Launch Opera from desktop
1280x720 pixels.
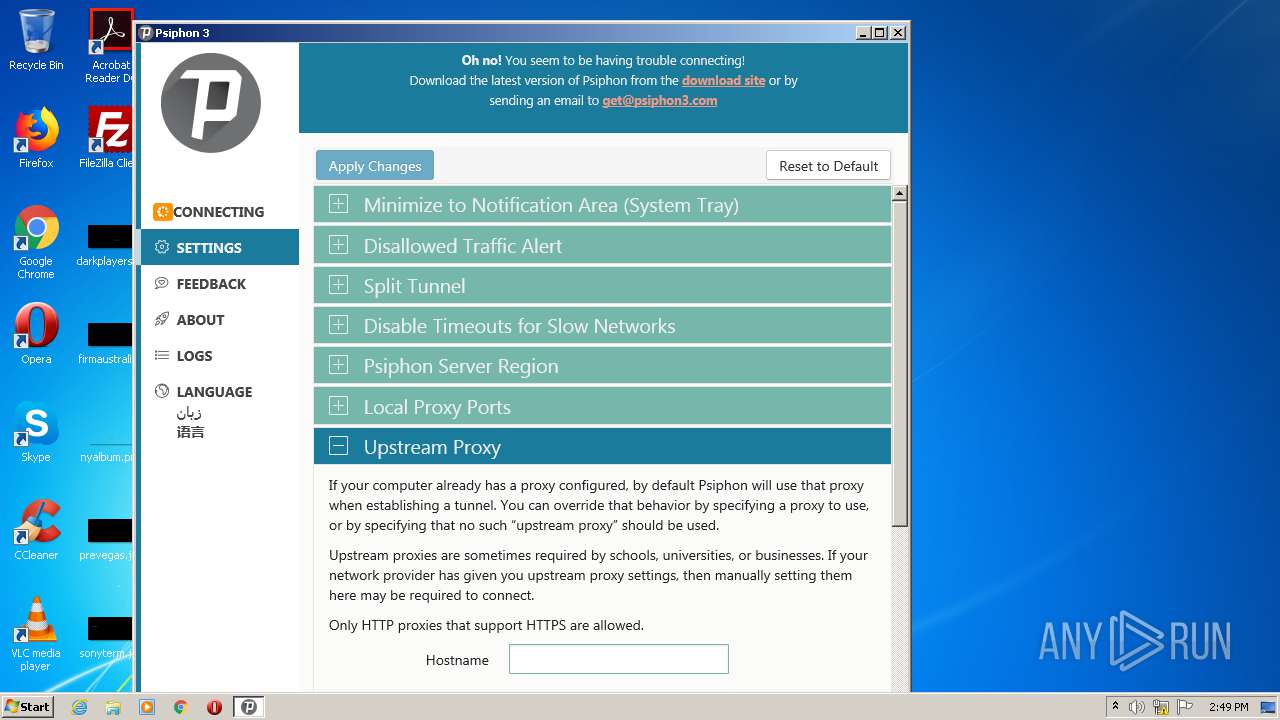pyautogui.click(x=36, y=334)
